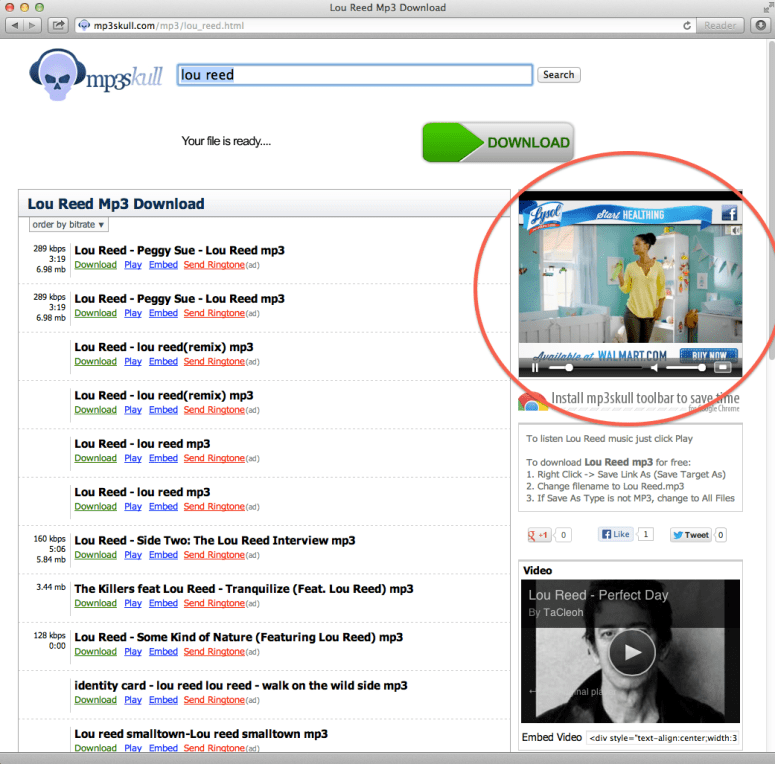Viewport: 775px width, 764px height.
Task: Go back using Safari's back arrow
Action: [x=14, y=24]
